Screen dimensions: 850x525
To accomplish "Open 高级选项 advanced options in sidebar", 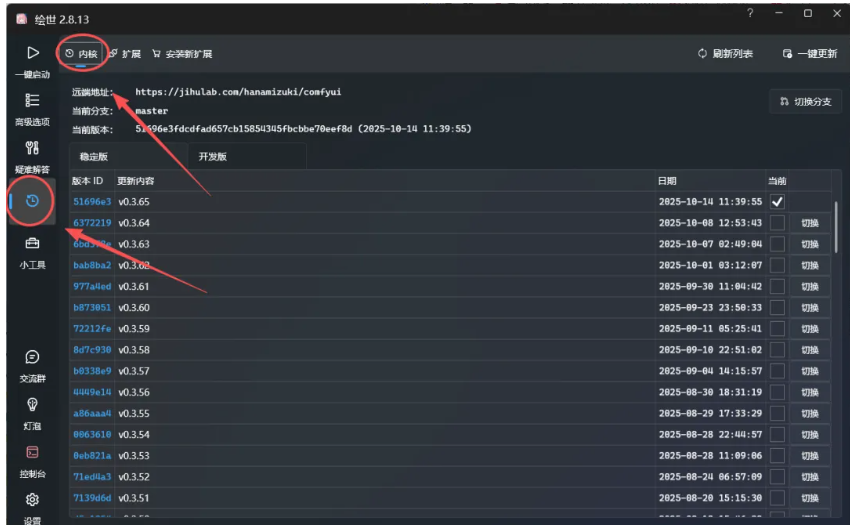I will tap(32, 107).
